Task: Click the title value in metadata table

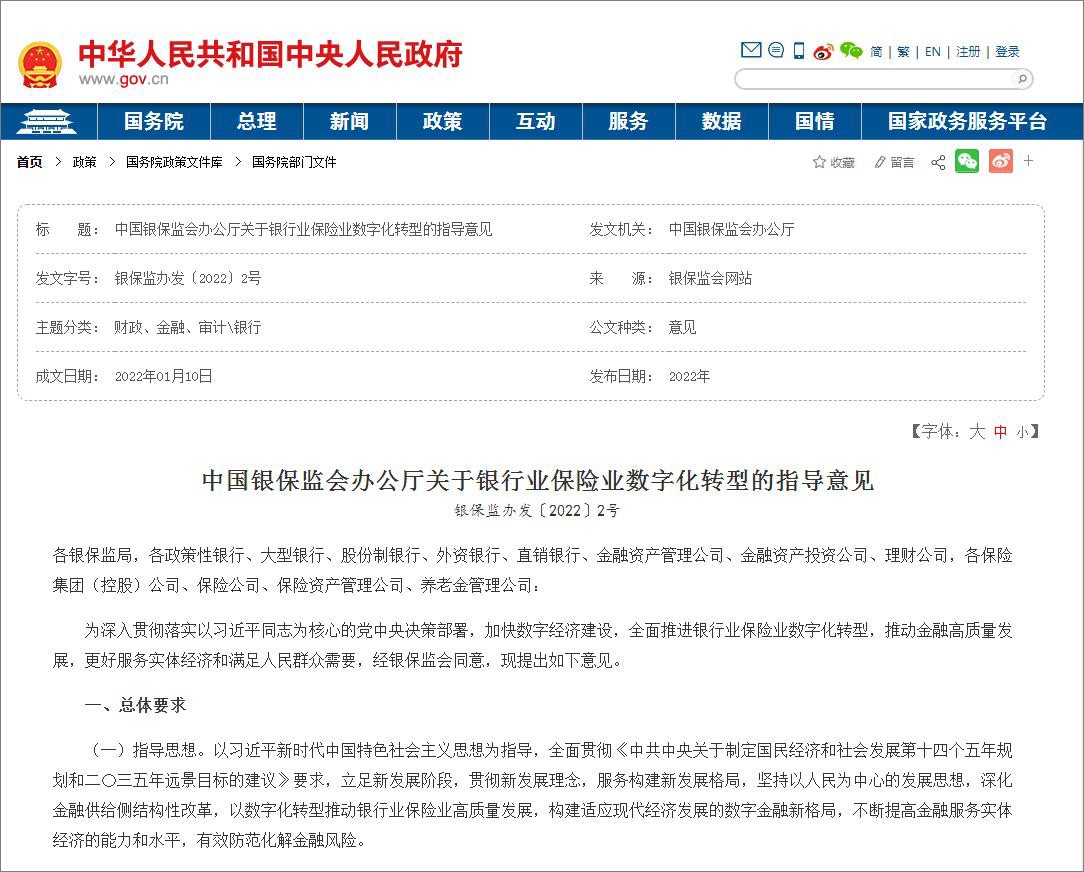Action: pos(303,229)
